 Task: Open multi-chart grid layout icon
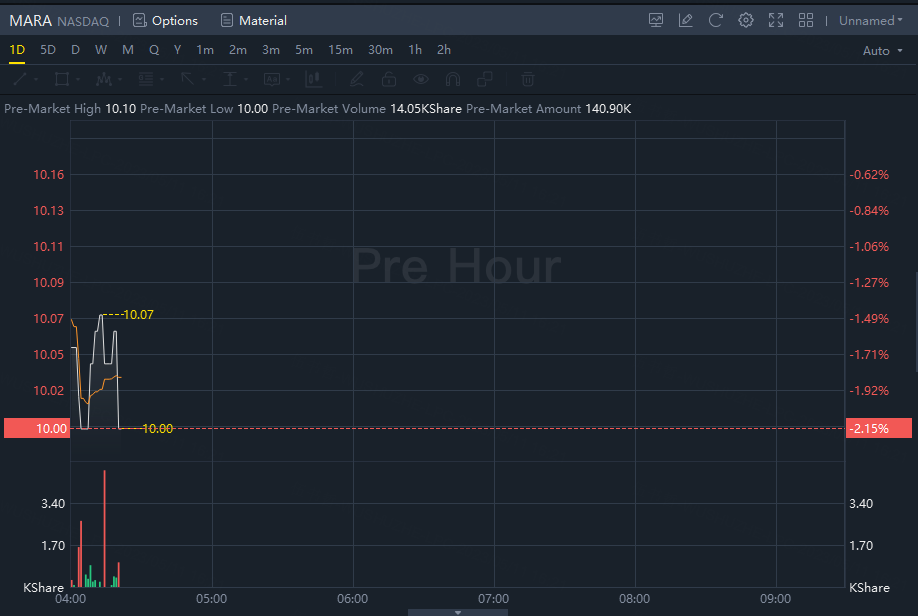[806, 20]
